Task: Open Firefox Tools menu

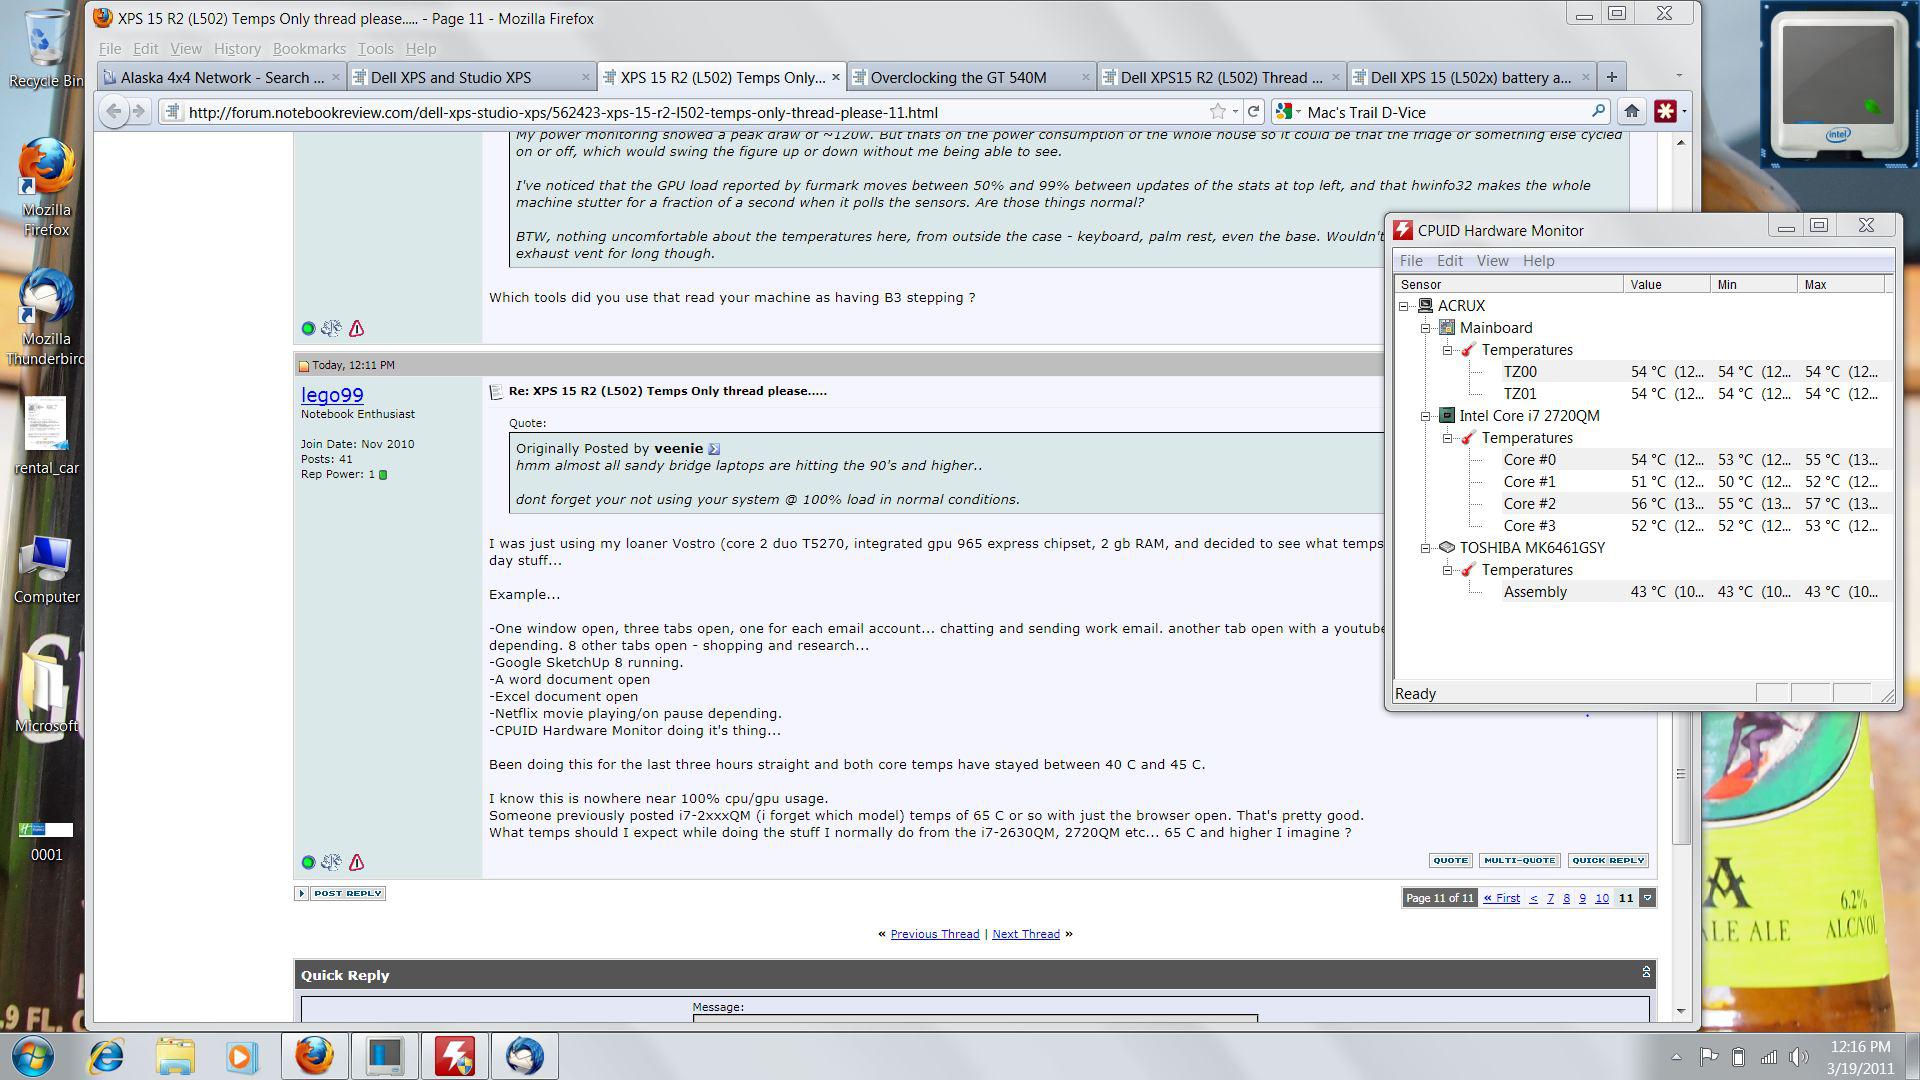Action: pos(375,48)
